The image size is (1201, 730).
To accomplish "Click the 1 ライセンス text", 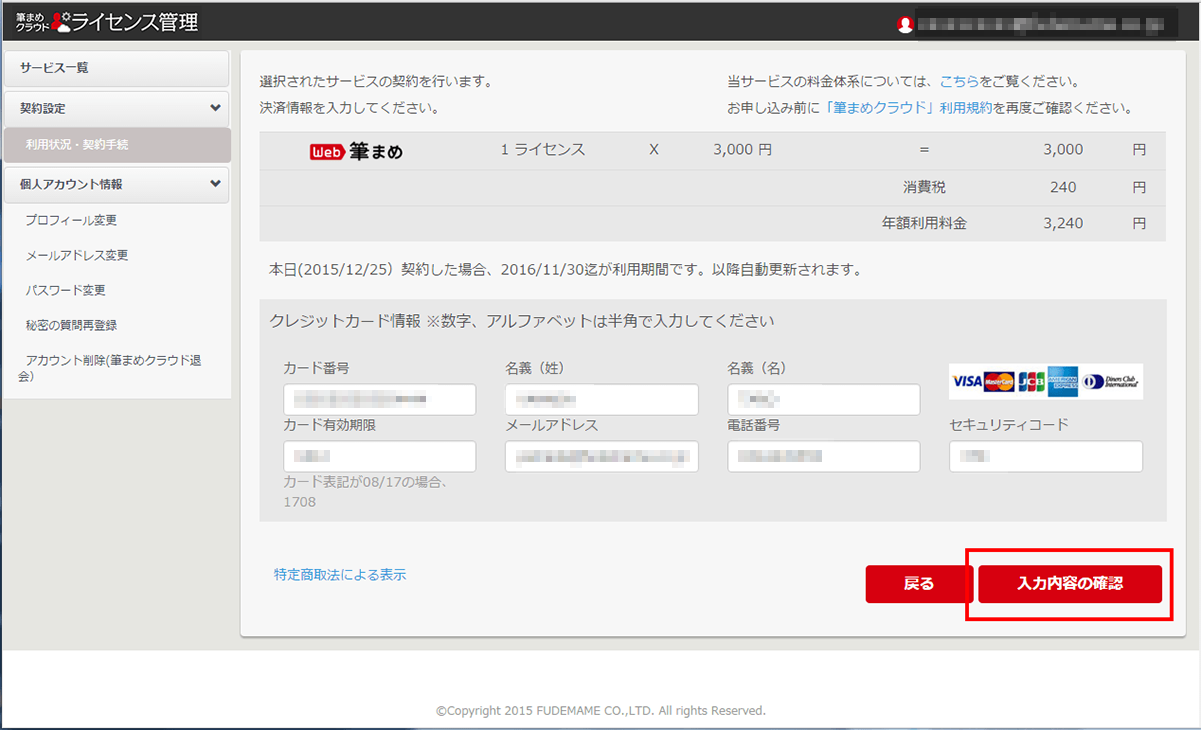I will click(543, 150).
